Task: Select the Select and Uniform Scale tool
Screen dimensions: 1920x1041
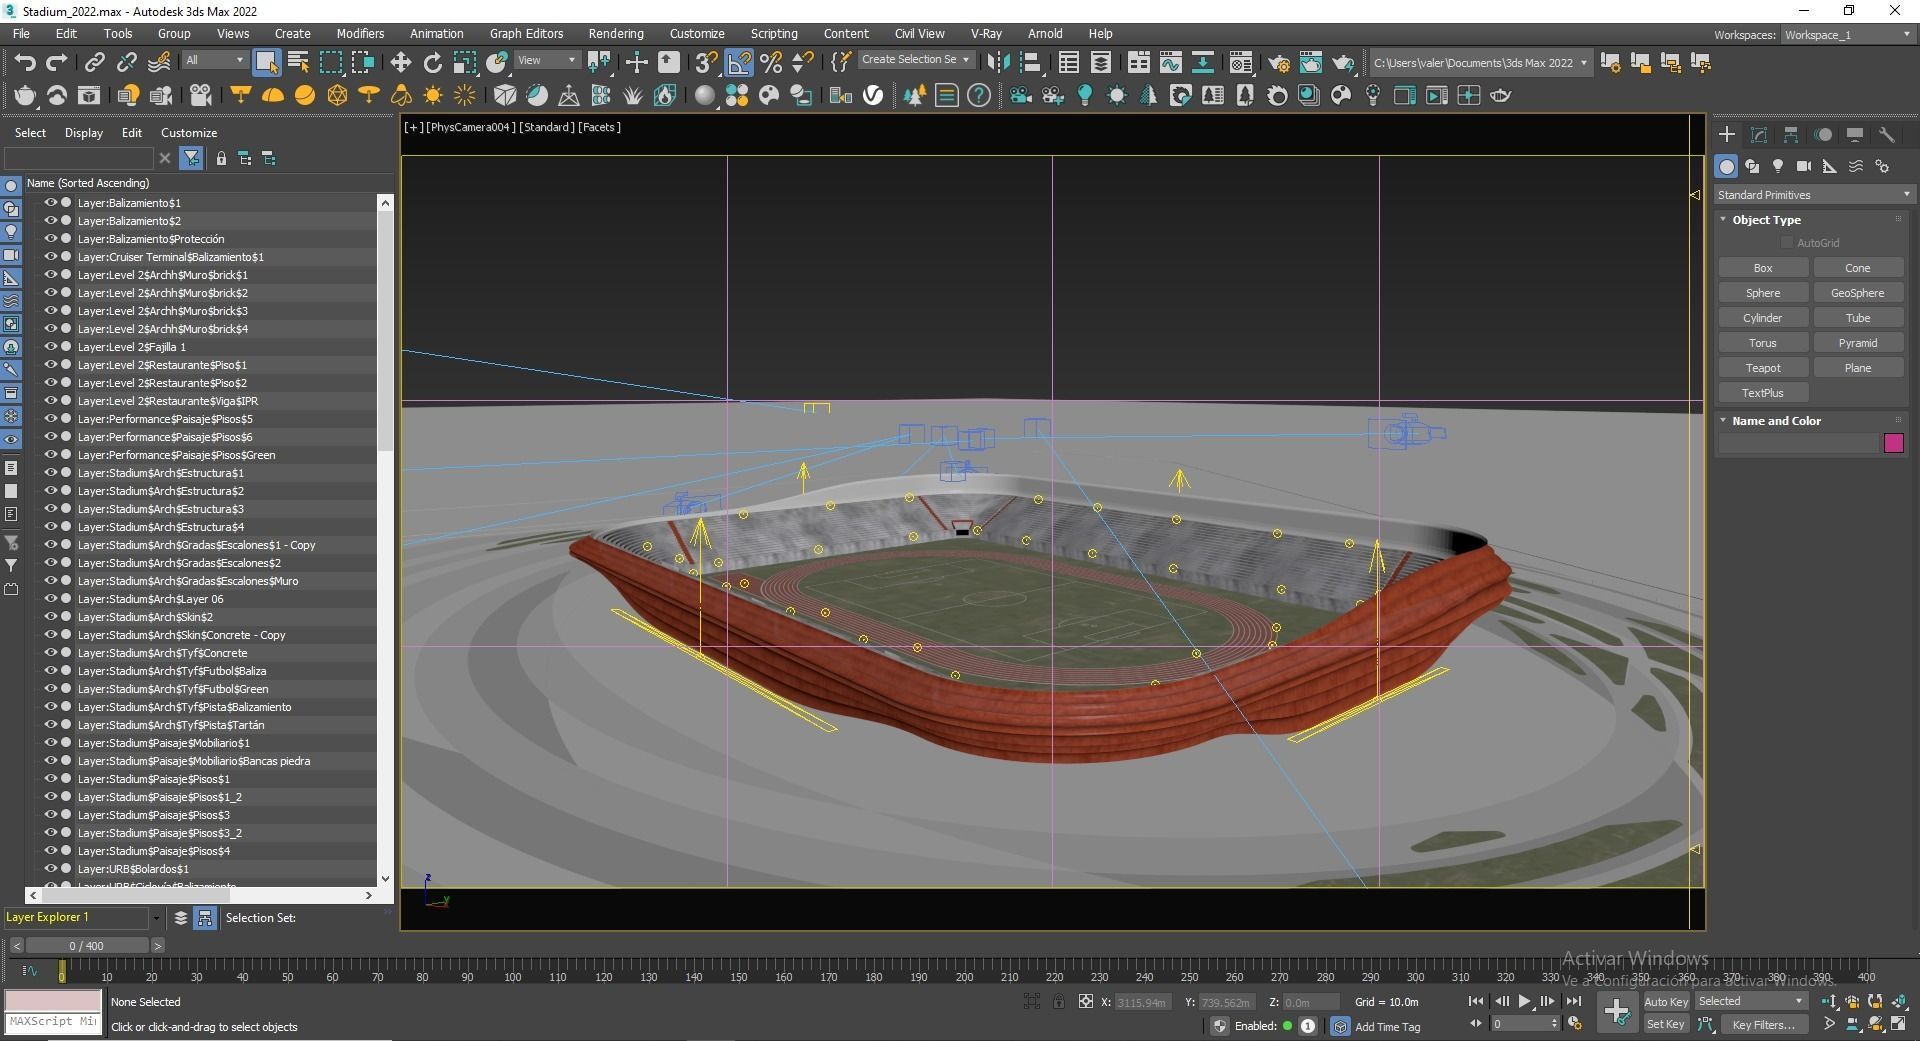Action: (x=464, y=62)
